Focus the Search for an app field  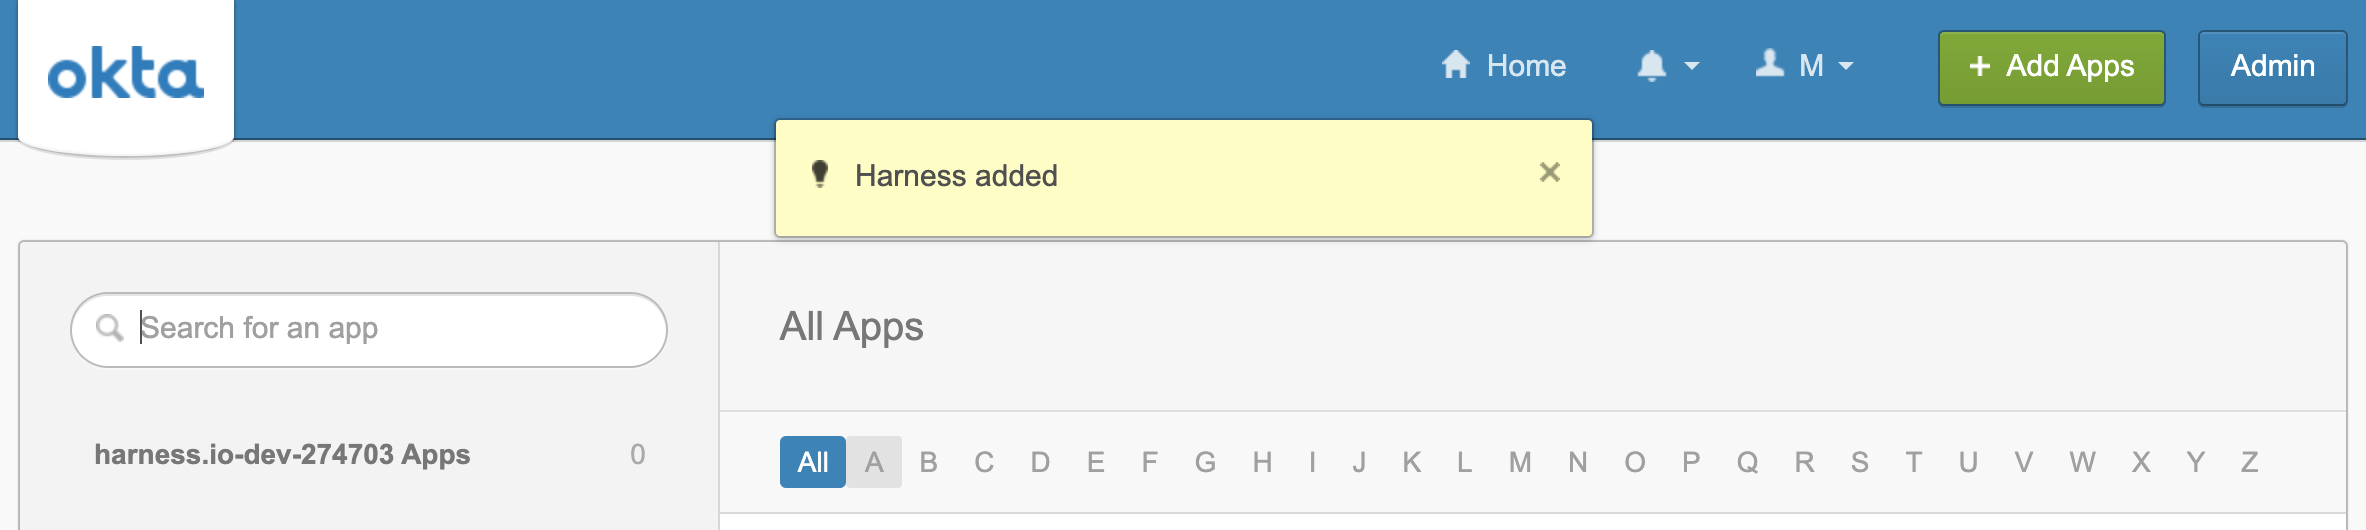[369, 329]
